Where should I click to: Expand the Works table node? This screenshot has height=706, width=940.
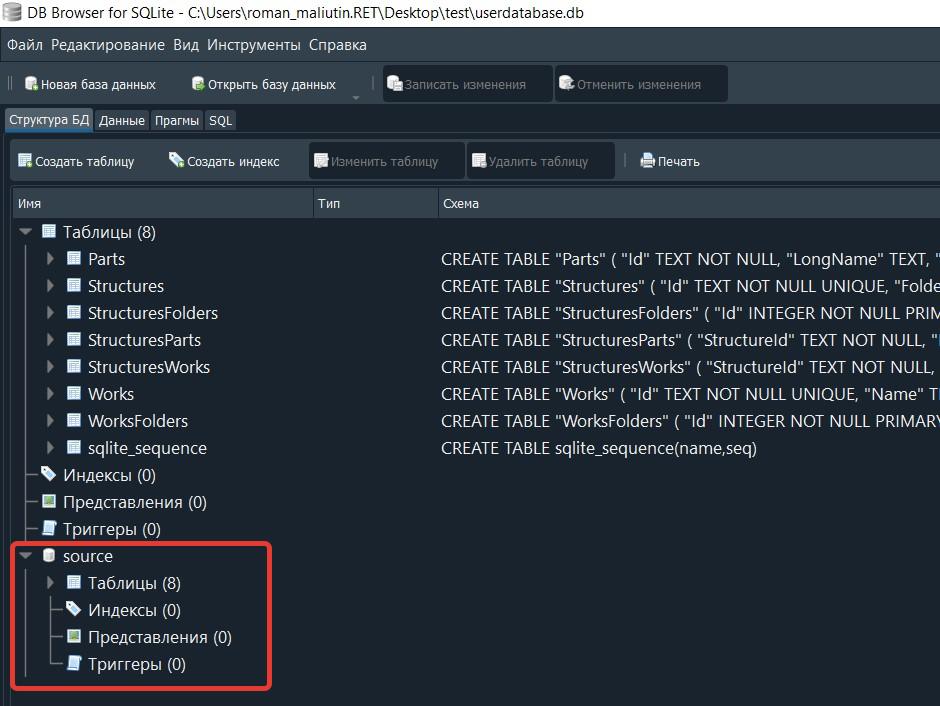click(50, 393)
